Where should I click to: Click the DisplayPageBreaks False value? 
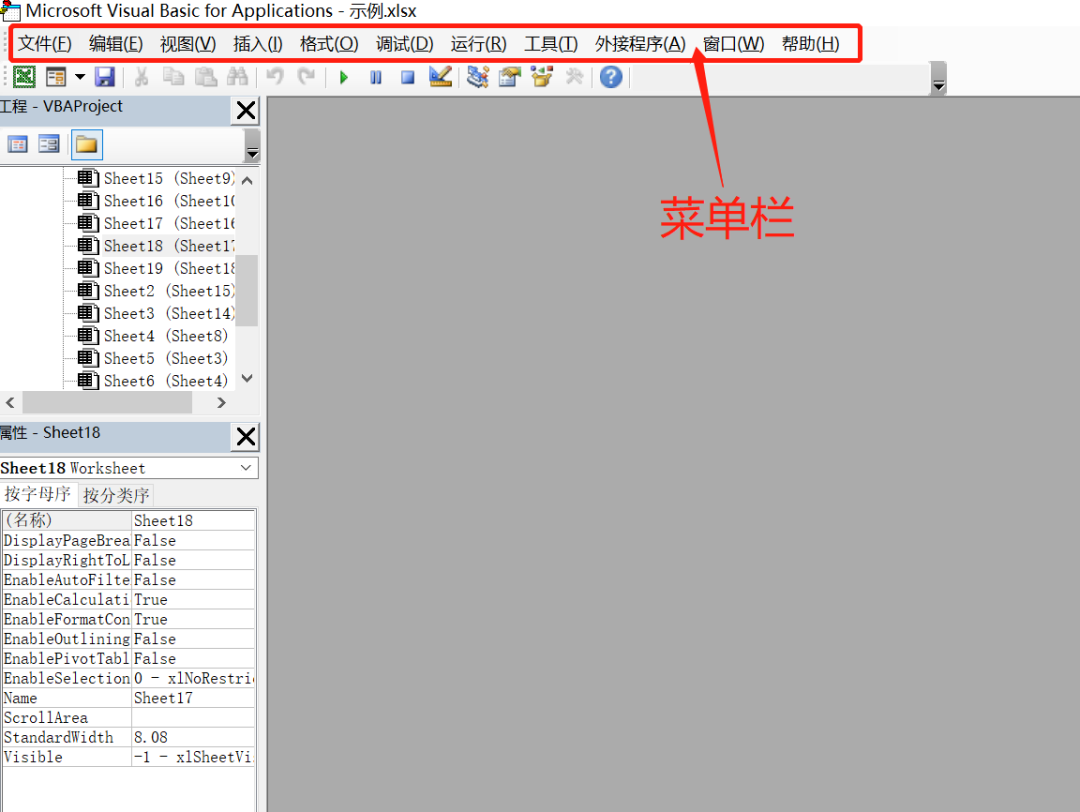click(194, 541)
